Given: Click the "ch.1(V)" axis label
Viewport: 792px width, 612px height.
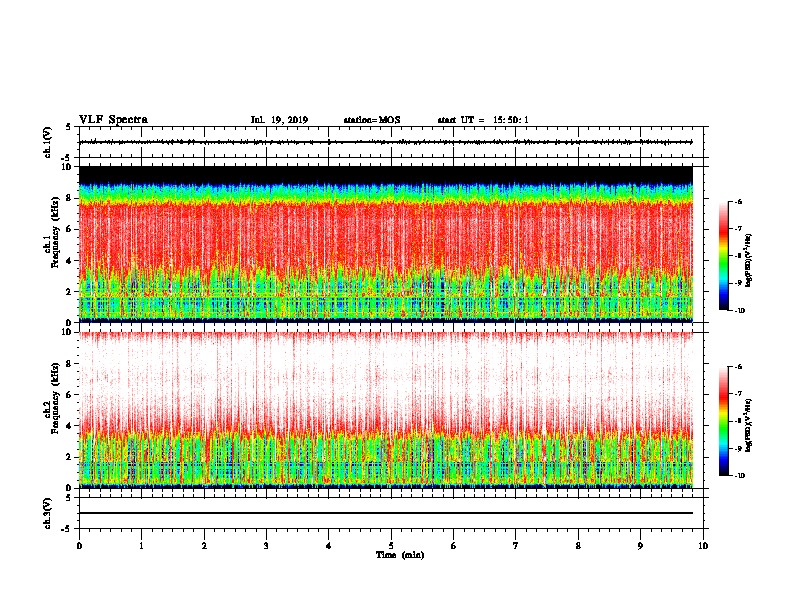Looking at the screenshot, I should 47,142.
